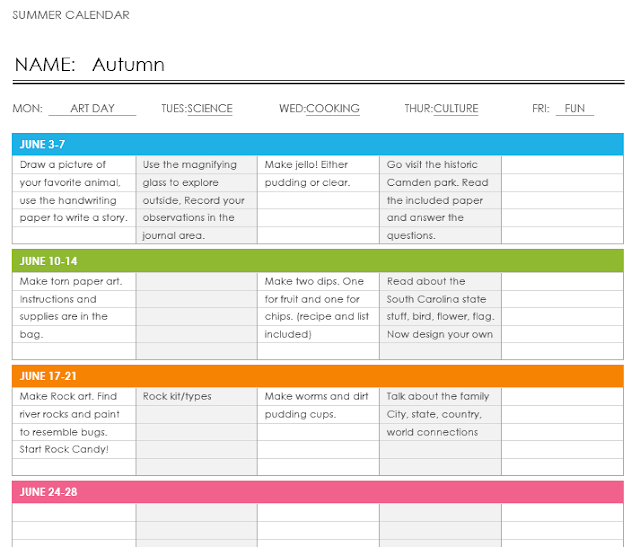640x547 pixels.
Task: Click the 'Talk about the family' cell
Action: pyautogui.click(x=438, y=396)
